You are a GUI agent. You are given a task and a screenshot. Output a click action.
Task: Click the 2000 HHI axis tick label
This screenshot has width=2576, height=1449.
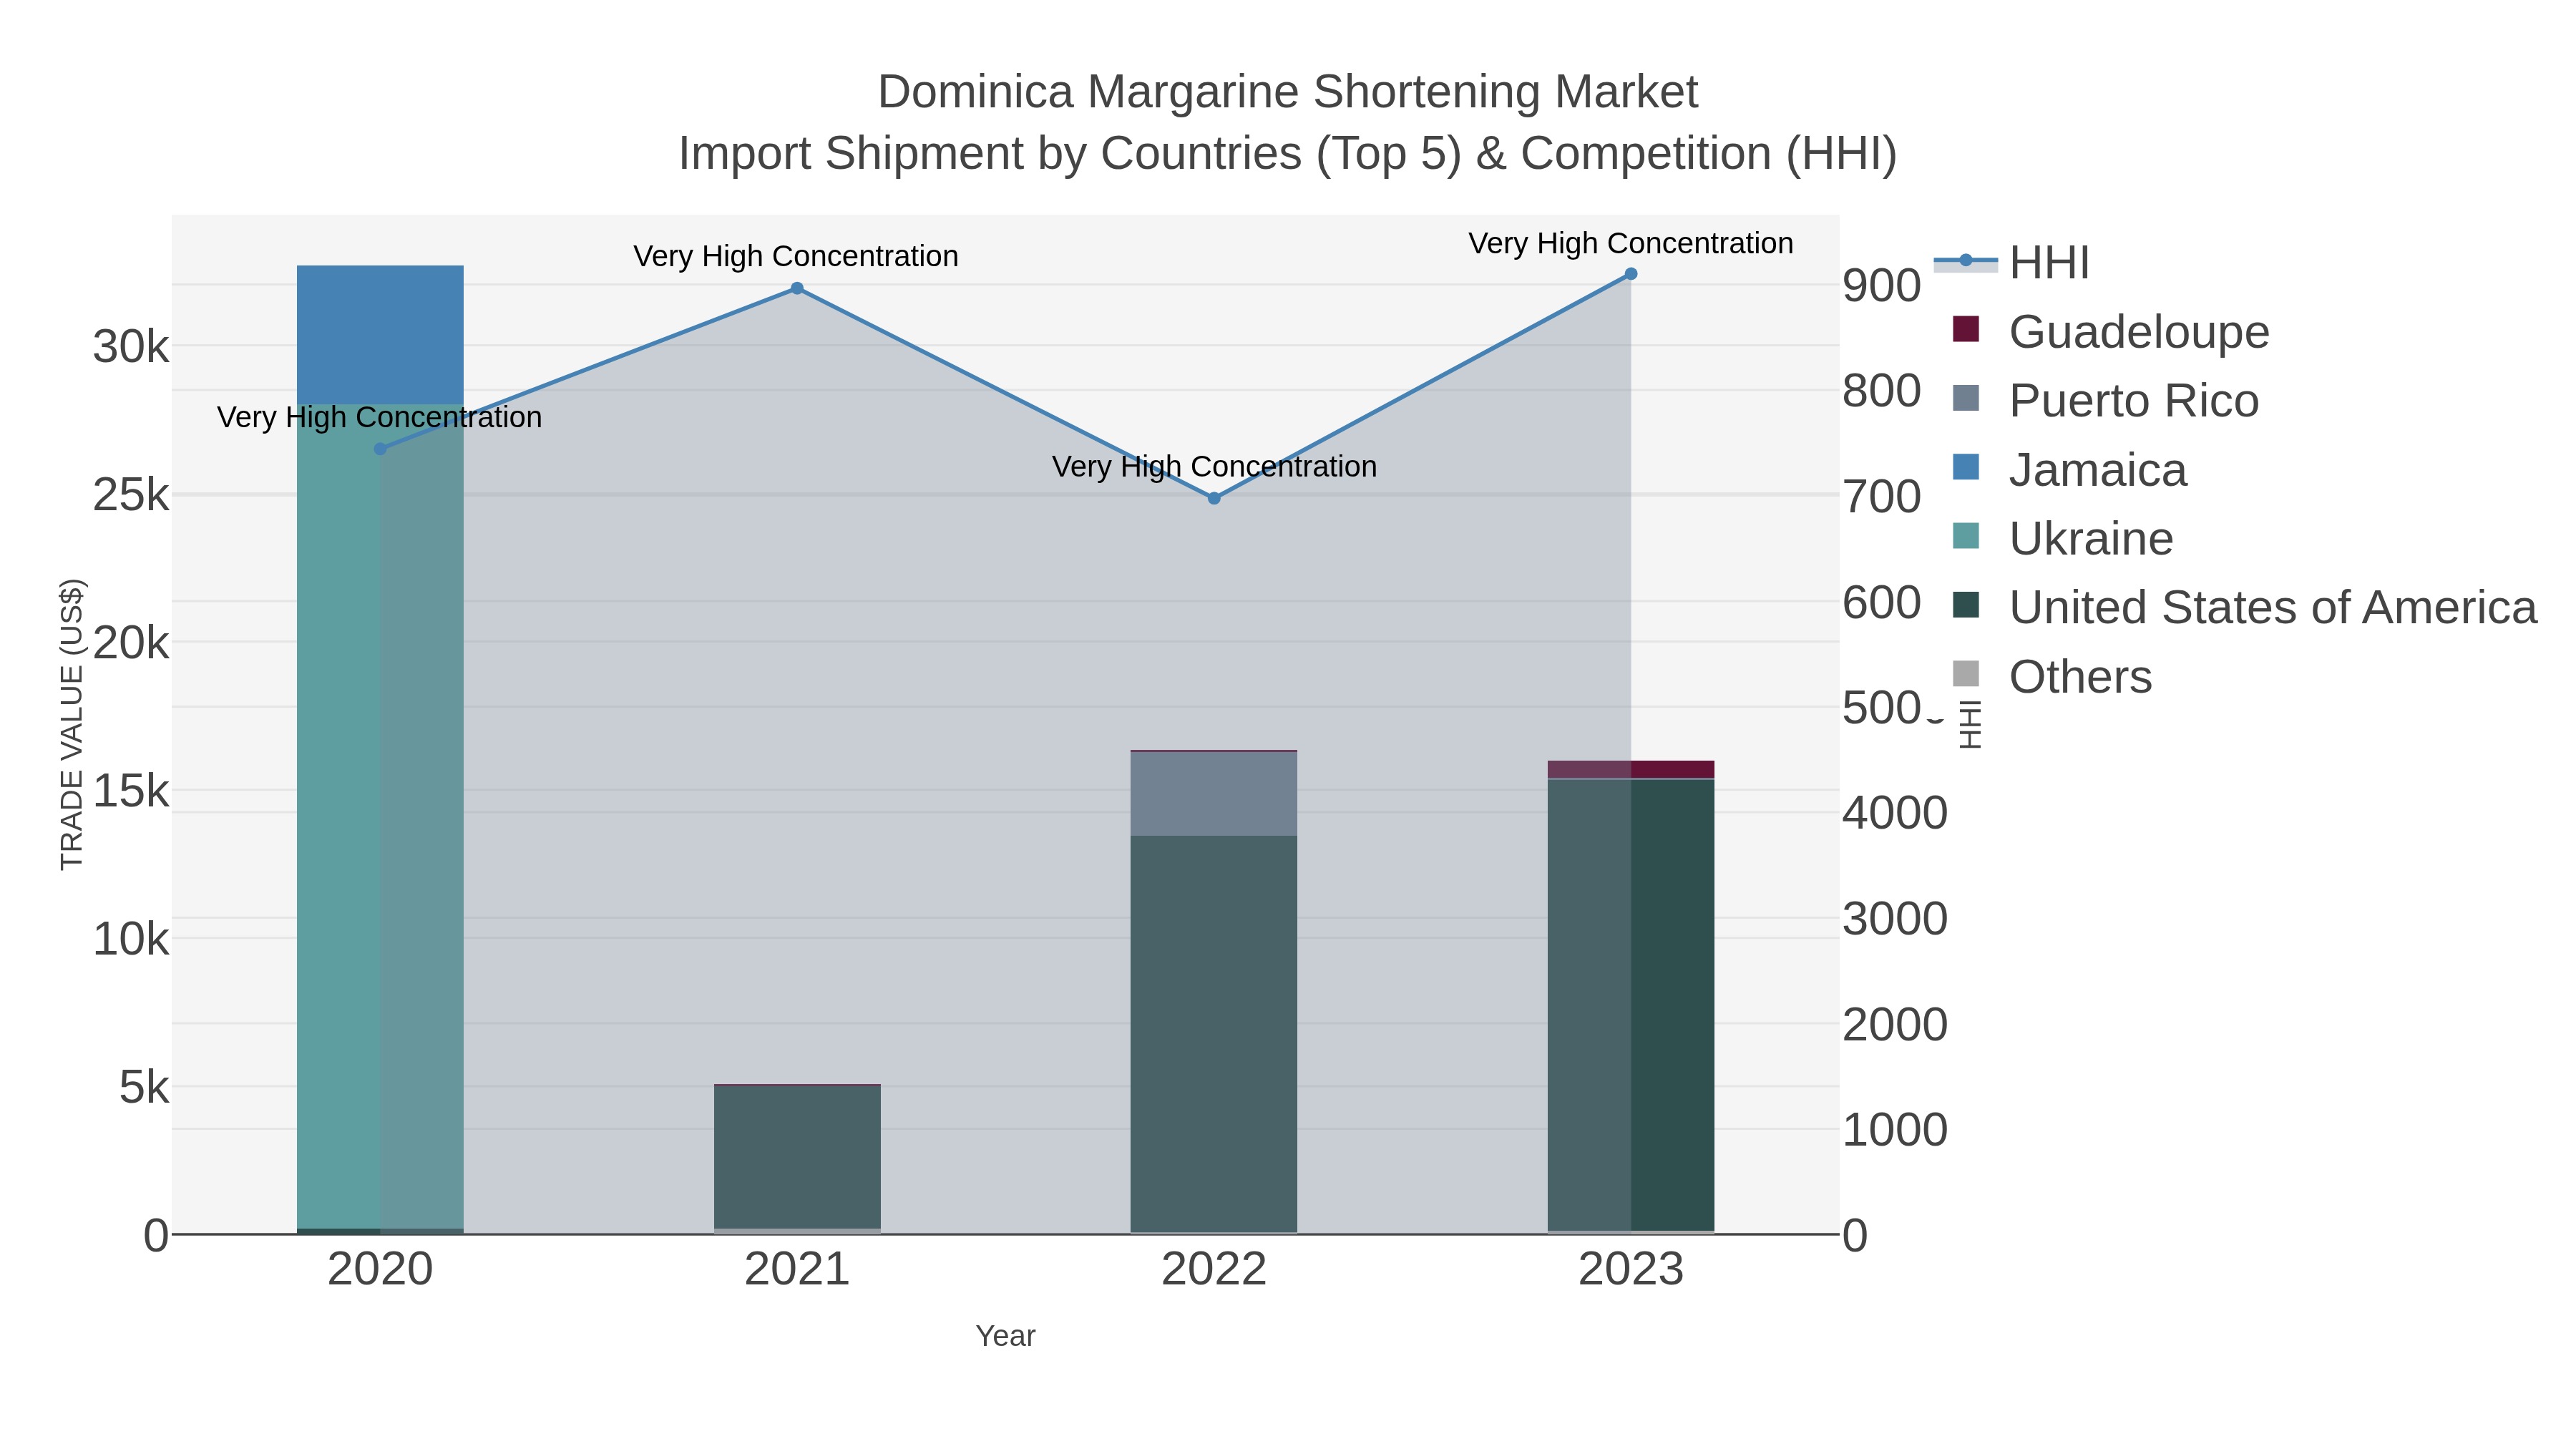1895,1024
